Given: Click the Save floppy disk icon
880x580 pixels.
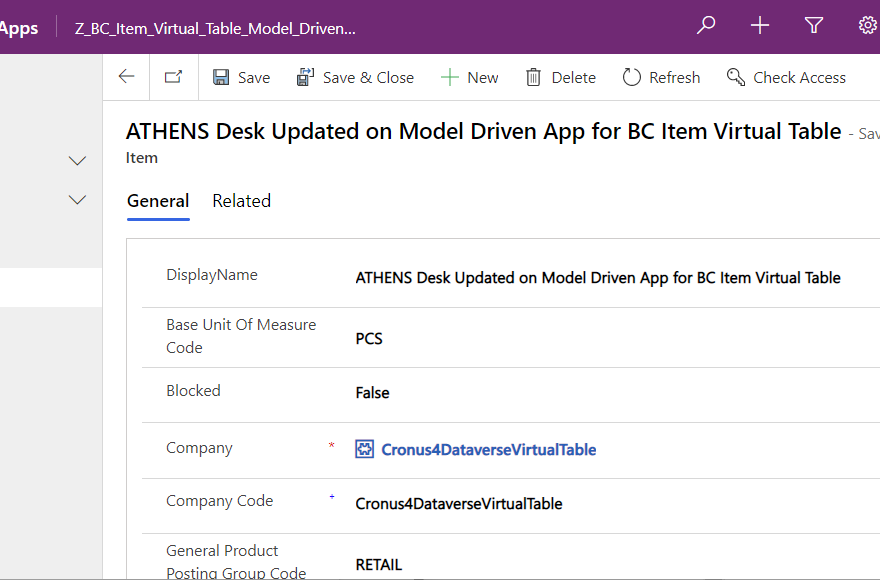Looking at the screenshot, I should point(221,77).
